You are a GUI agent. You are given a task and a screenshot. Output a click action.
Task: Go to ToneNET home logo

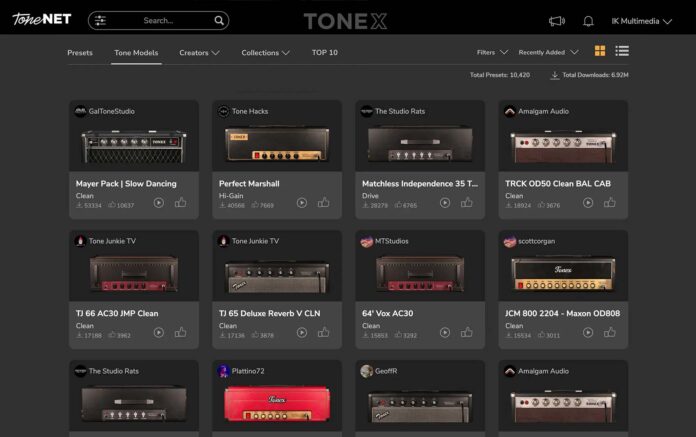pos(42,19)
